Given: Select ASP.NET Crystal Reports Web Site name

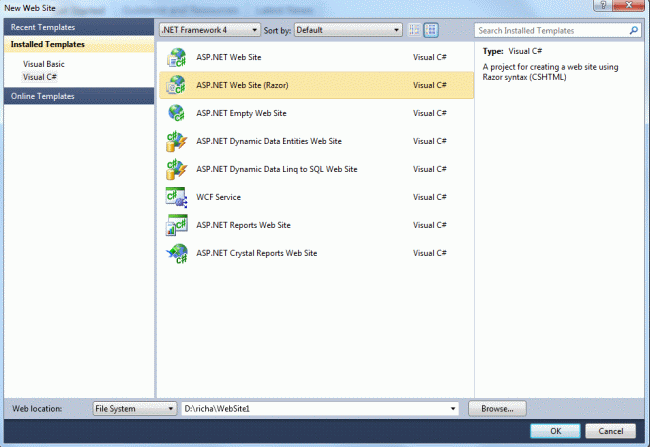Looking at the screenshot, I should click(x=257, y=253).
